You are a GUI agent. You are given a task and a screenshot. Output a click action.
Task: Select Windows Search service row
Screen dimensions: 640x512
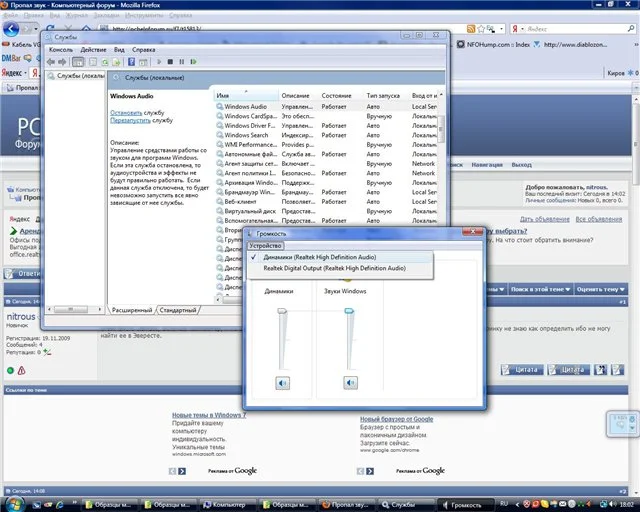tap(326, 135)
